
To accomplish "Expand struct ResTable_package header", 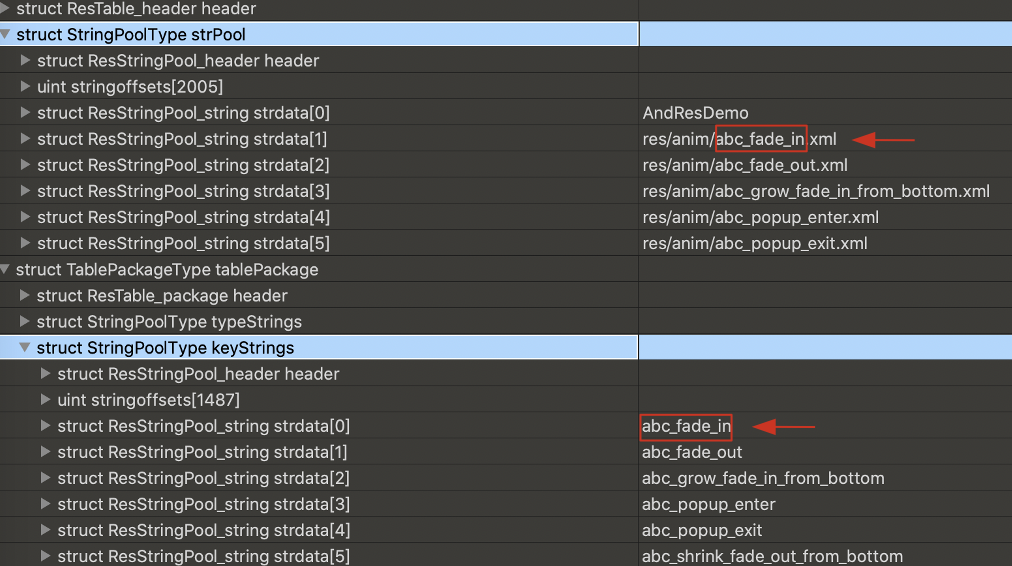I will coord(26,296).
